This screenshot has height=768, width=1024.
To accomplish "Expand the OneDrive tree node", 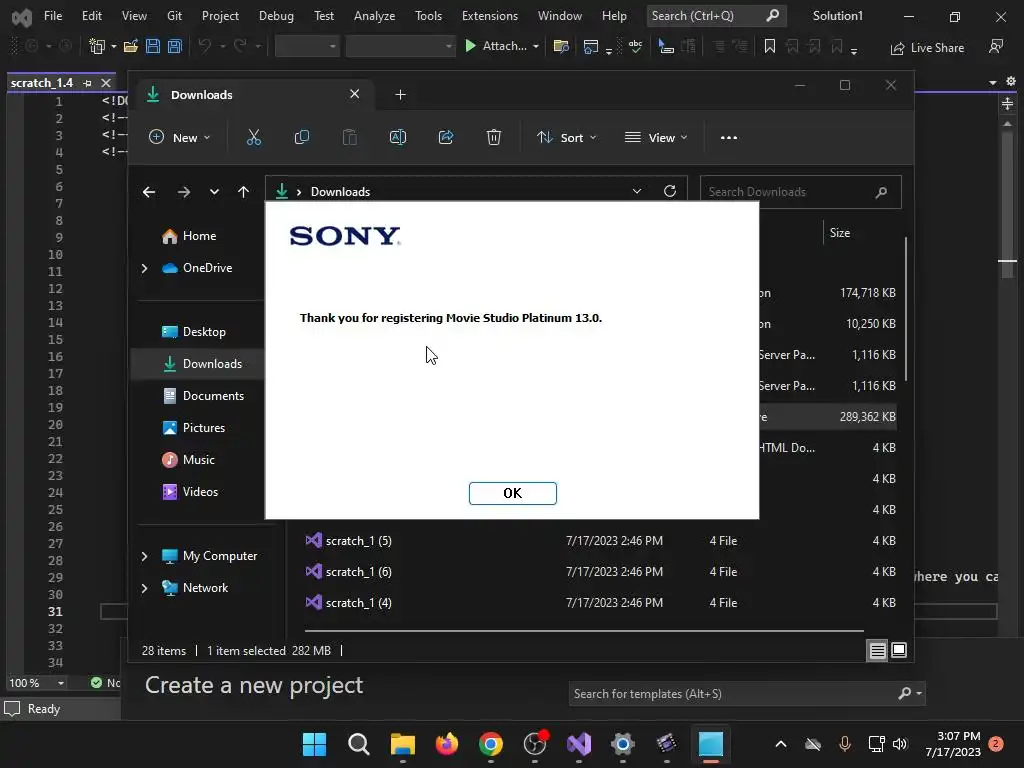I will pos(144,268).
